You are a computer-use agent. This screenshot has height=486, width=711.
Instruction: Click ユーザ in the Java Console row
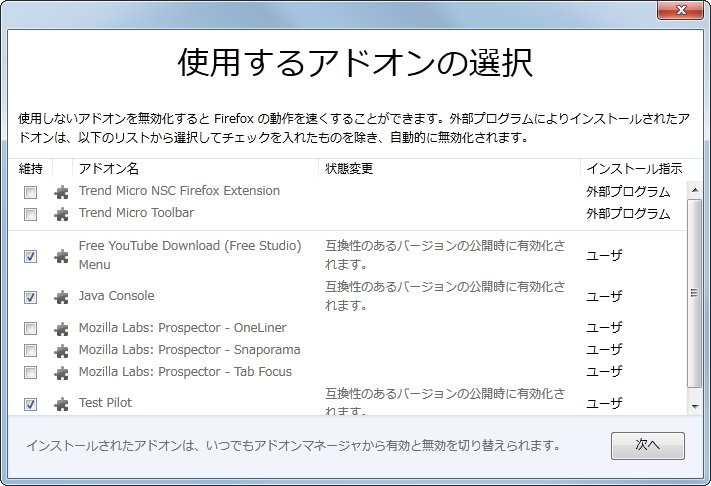(x=604, y=296)
